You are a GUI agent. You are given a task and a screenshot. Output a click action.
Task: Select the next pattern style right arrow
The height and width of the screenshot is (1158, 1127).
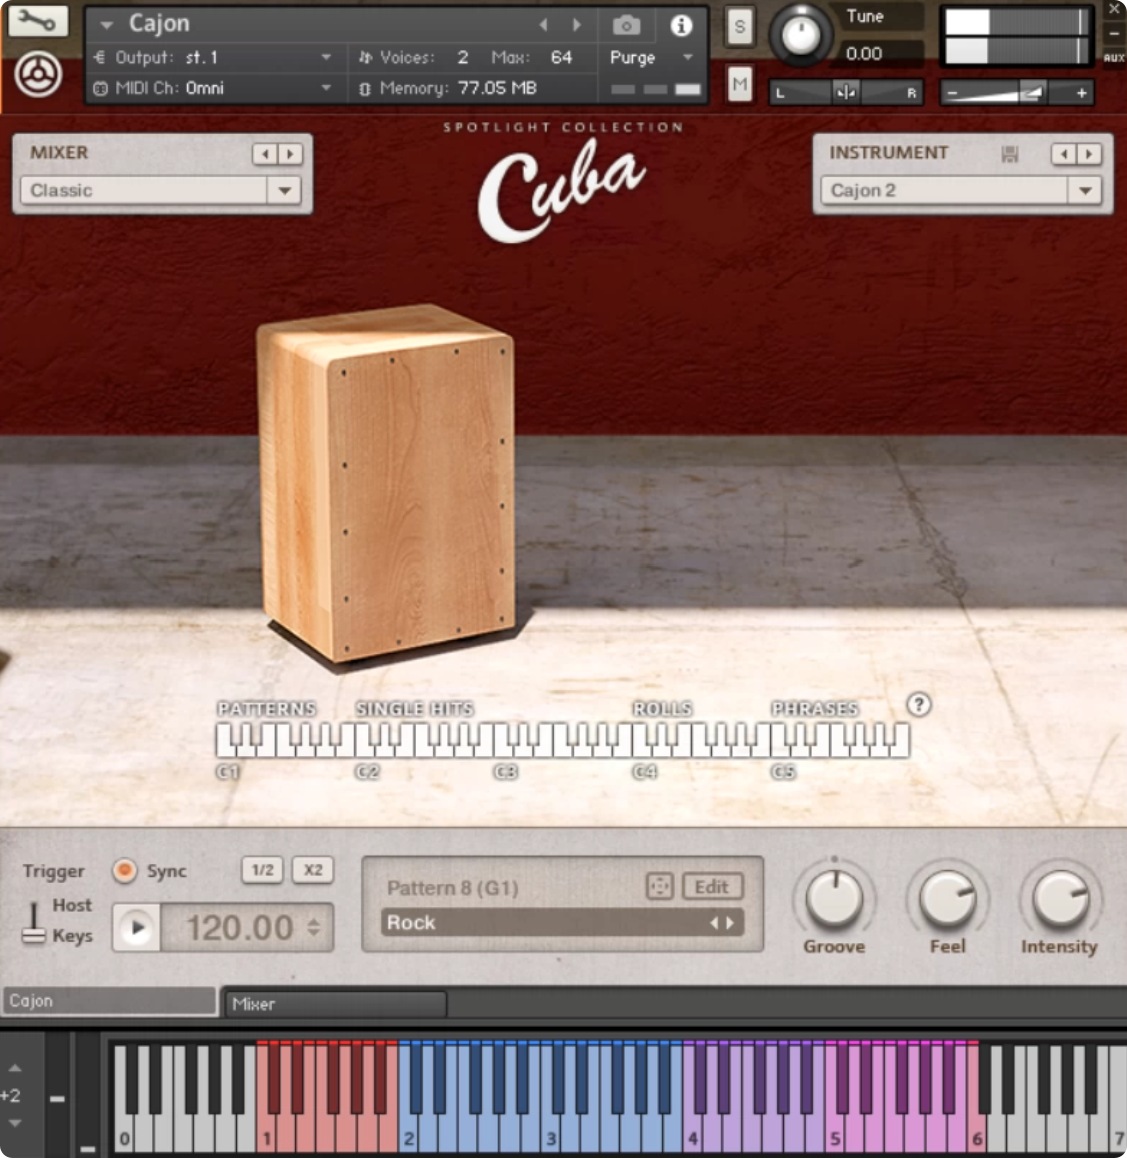730,922
